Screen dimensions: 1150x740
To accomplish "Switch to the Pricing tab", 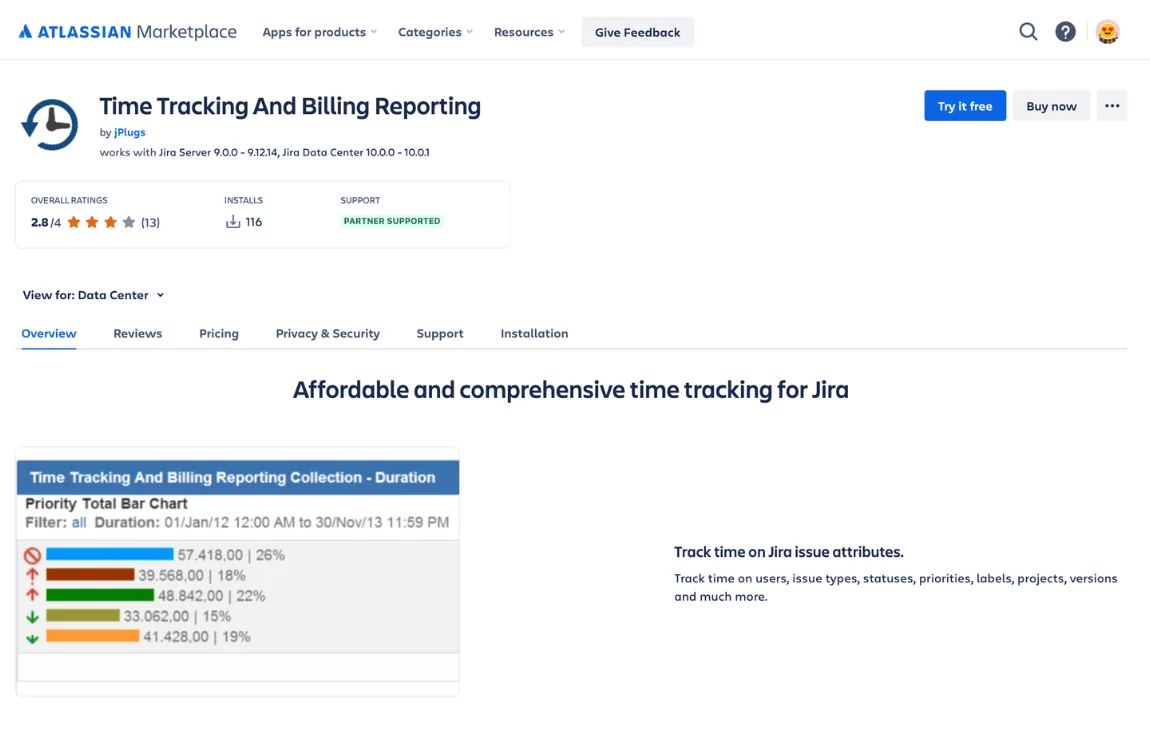I will coord(219,333).
